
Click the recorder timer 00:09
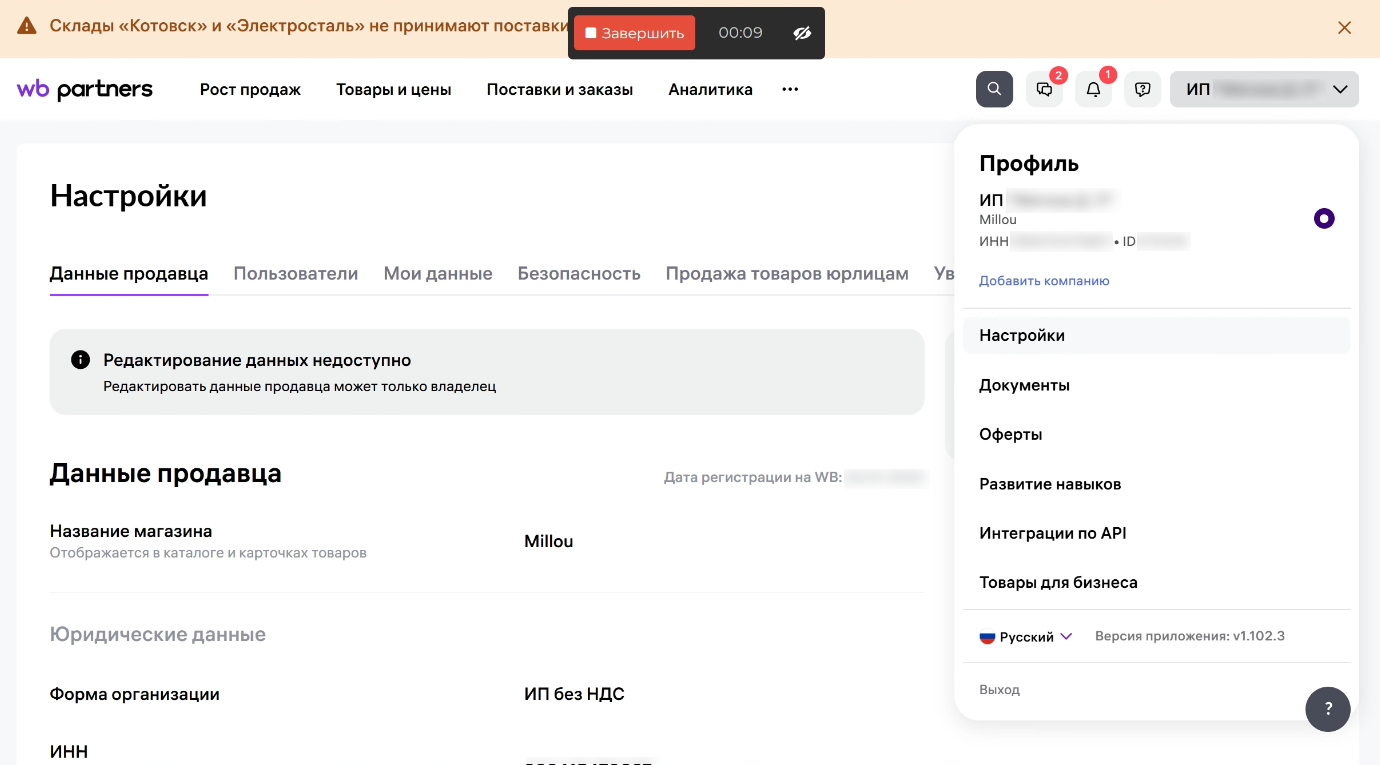(x=740, y=33)
